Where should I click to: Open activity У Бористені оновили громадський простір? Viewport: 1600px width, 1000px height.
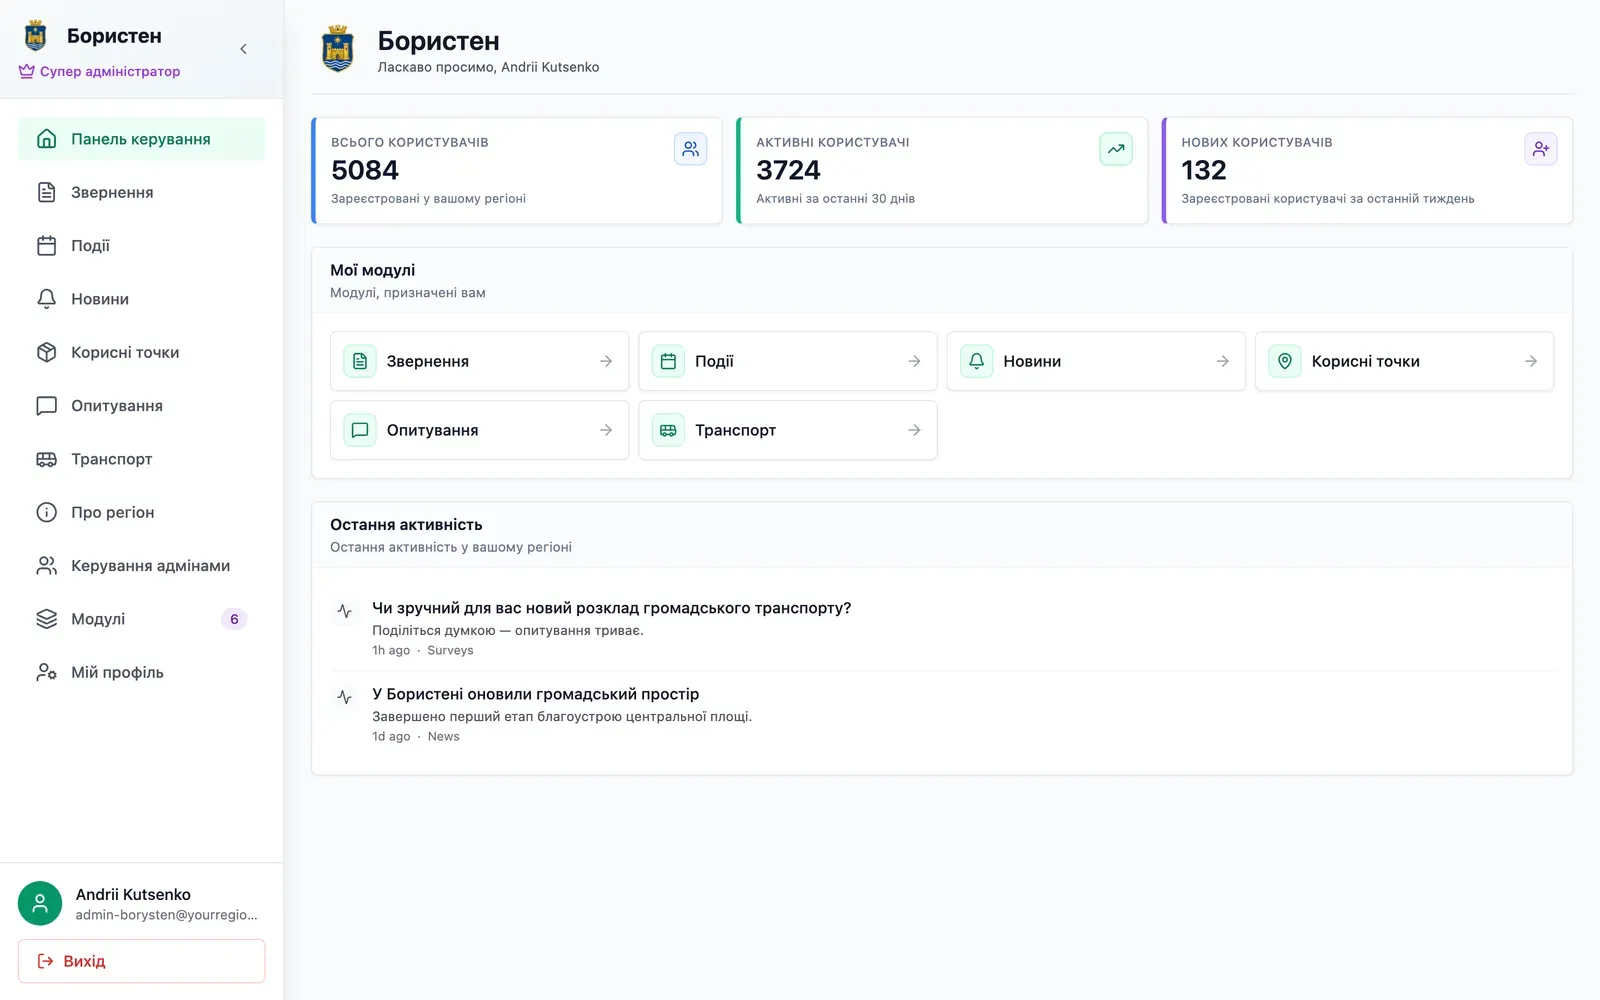pos(535,694)
